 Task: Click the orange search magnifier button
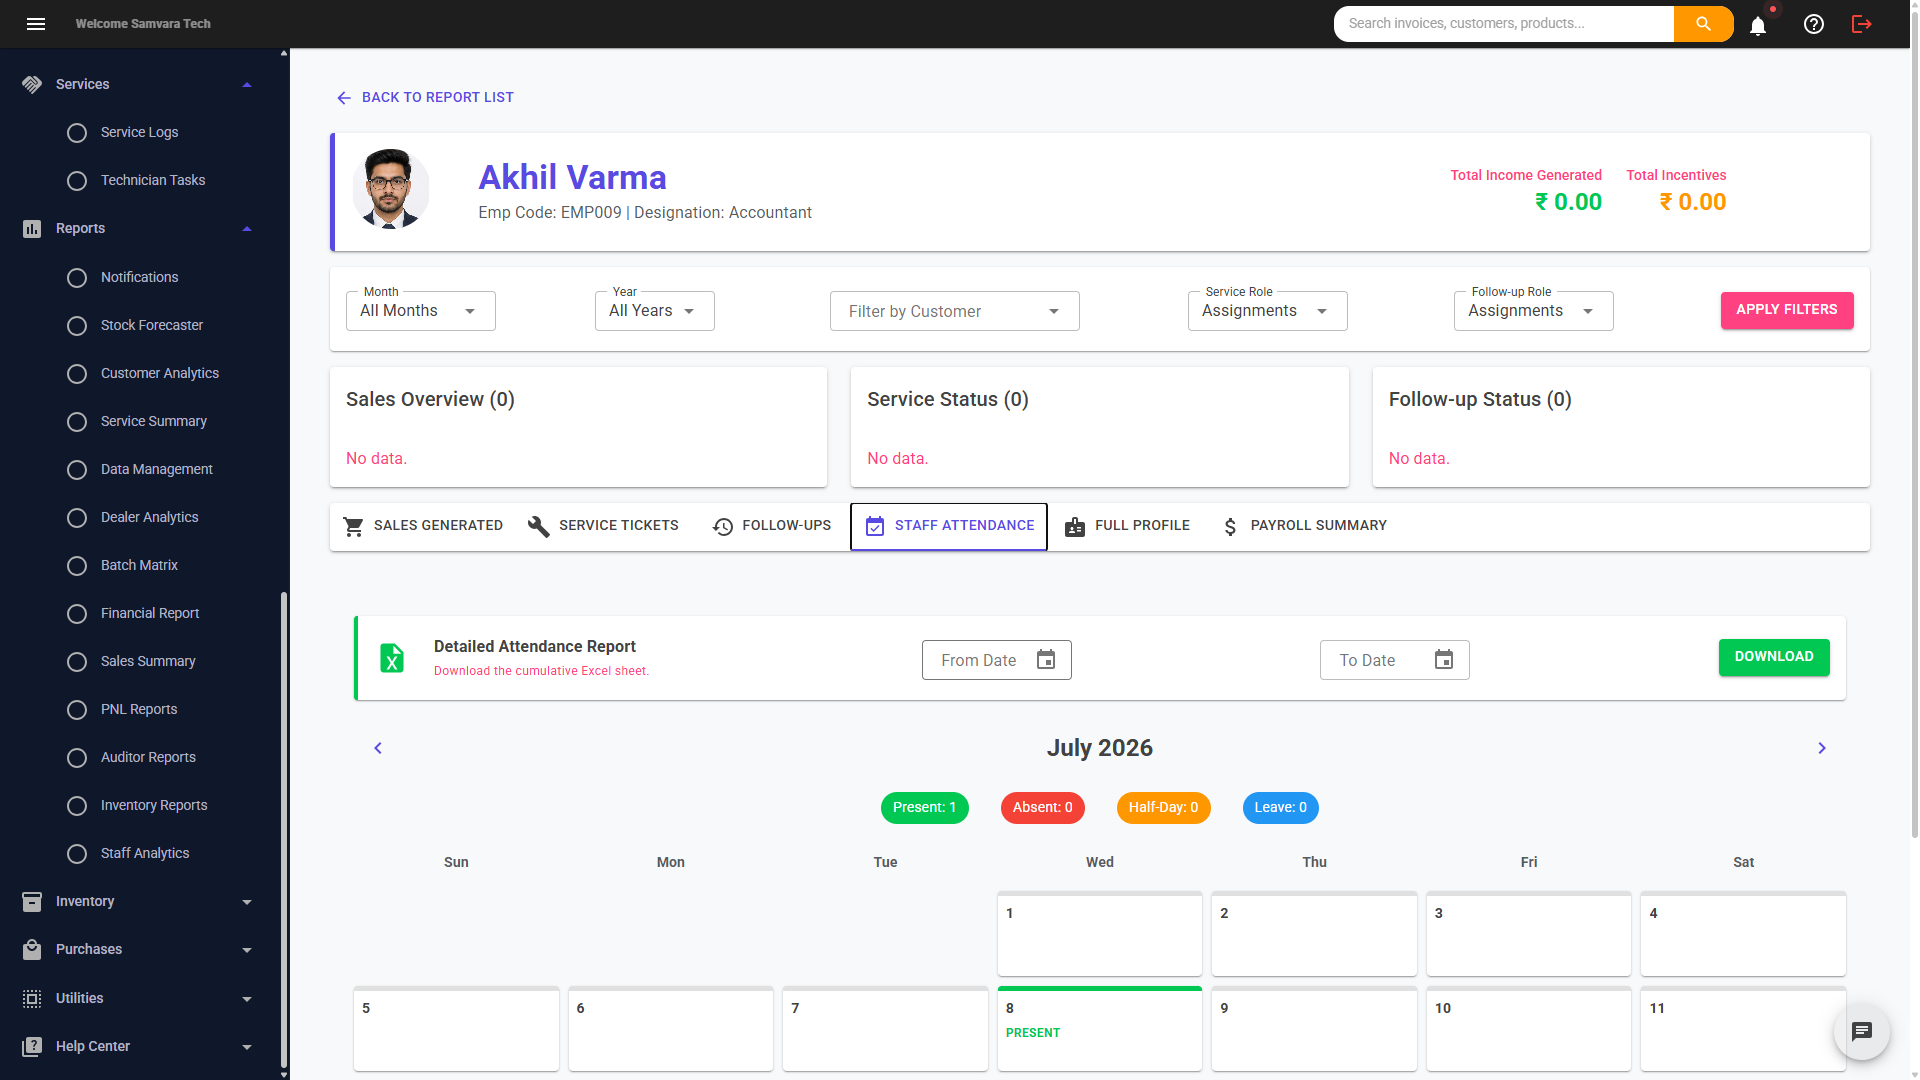(x=1703, y=24)
